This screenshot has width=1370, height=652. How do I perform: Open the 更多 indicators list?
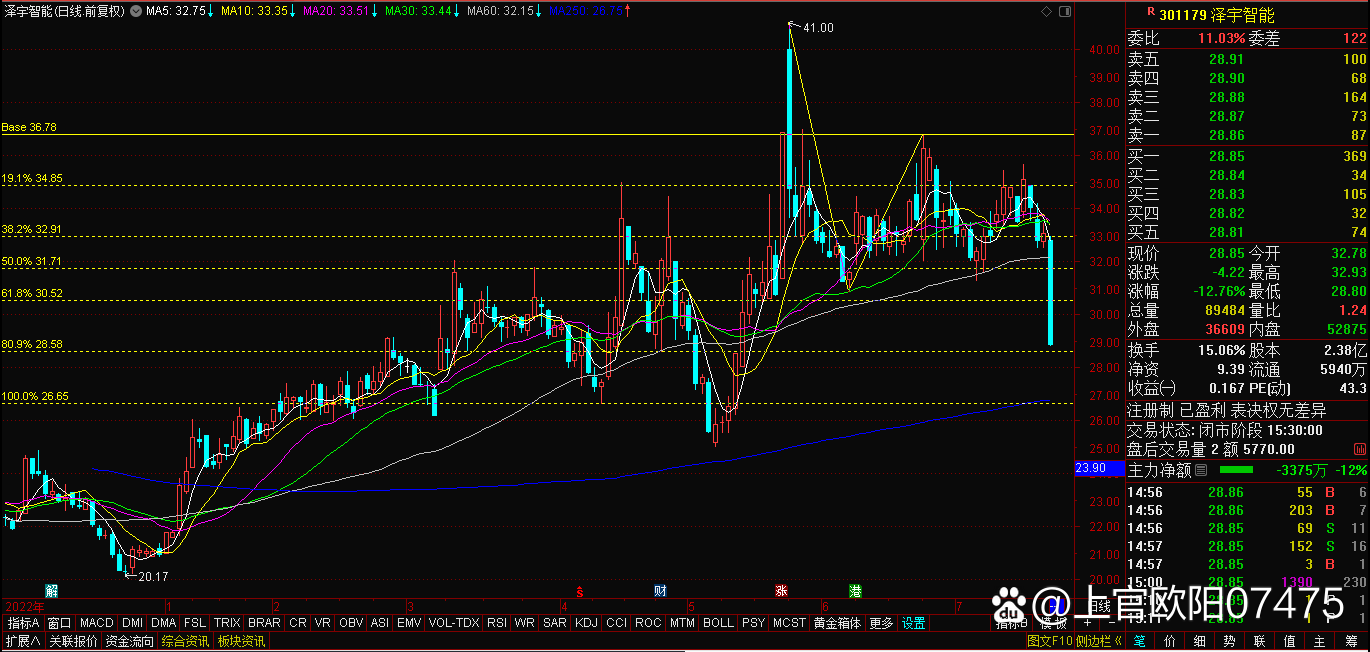(881, 623)
